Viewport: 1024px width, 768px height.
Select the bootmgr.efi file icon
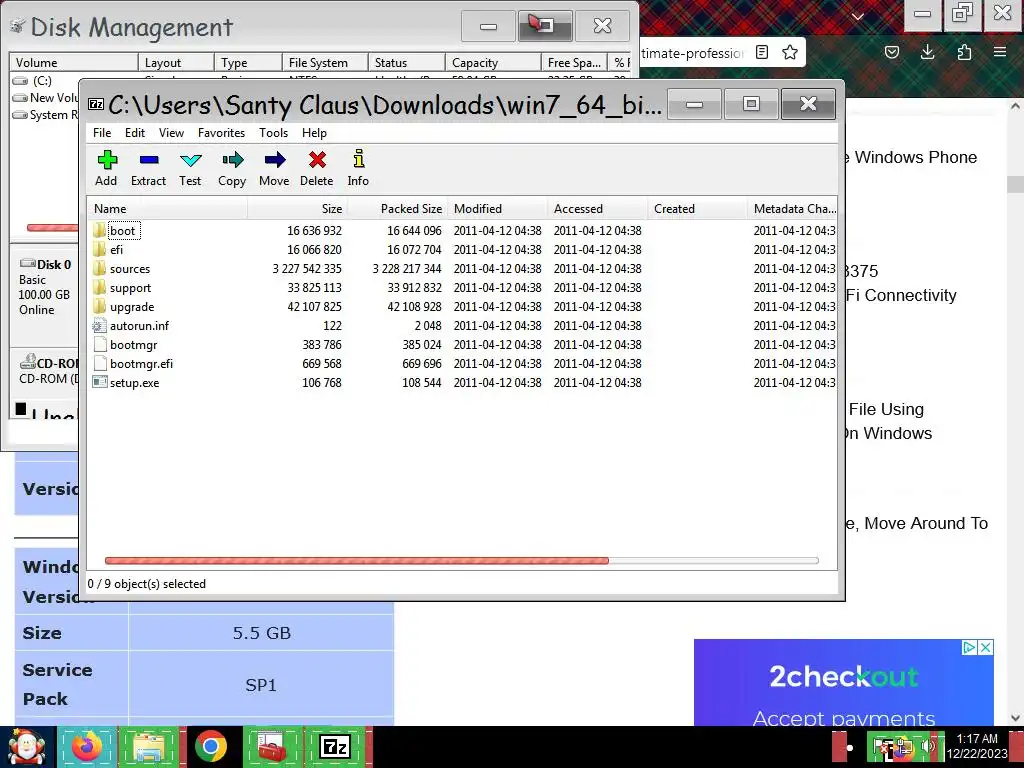tap(99, 363)
